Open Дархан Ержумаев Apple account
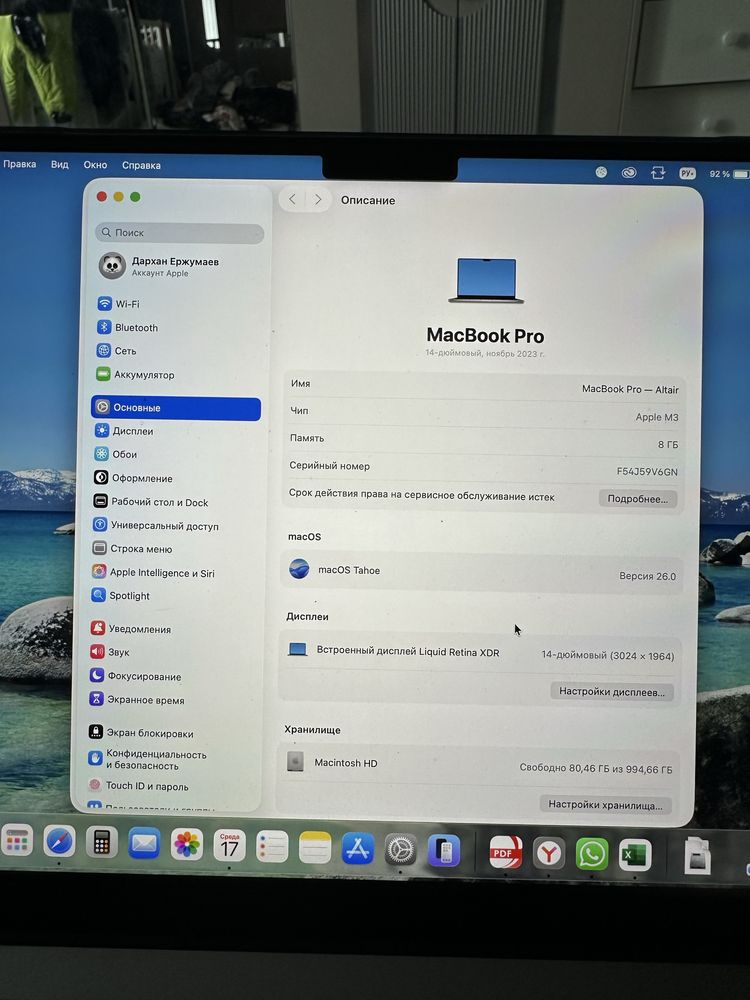This screenshot has height=1000, width=750. [159, 266]
